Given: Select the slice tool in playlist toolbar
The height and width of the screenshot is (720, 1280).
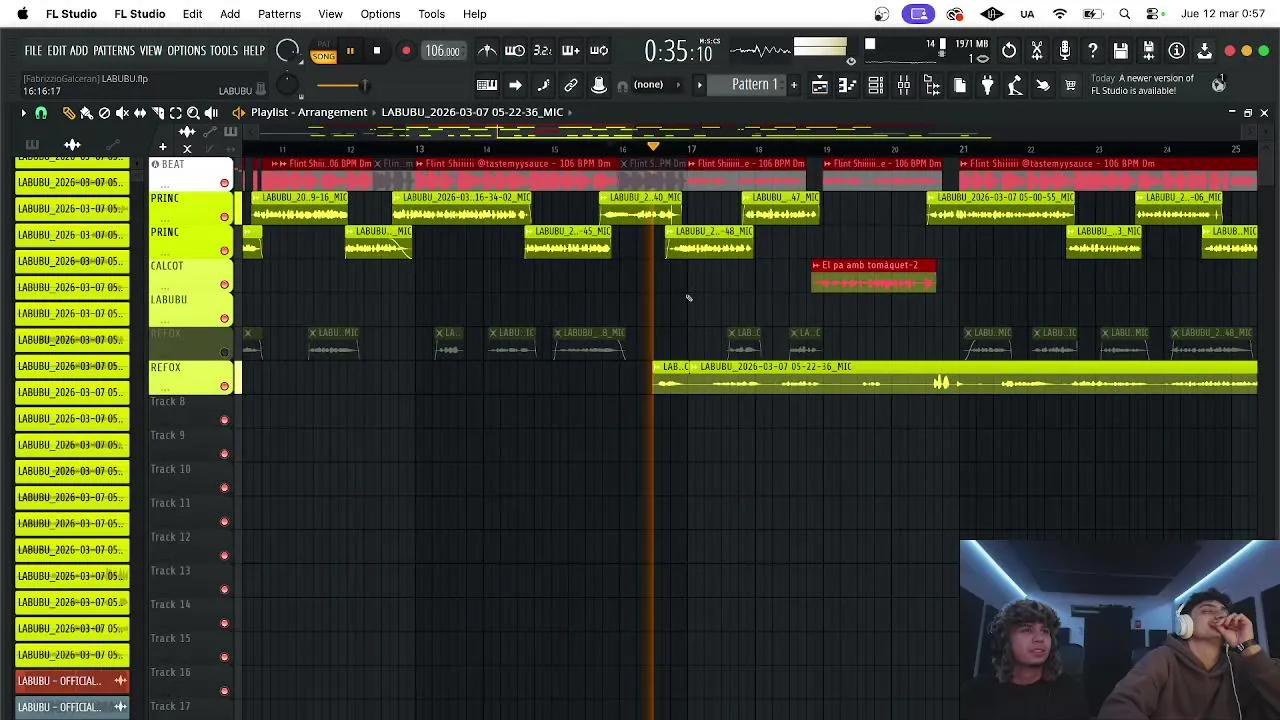Looking at the screenshot, I should click(x=158, y=113).
